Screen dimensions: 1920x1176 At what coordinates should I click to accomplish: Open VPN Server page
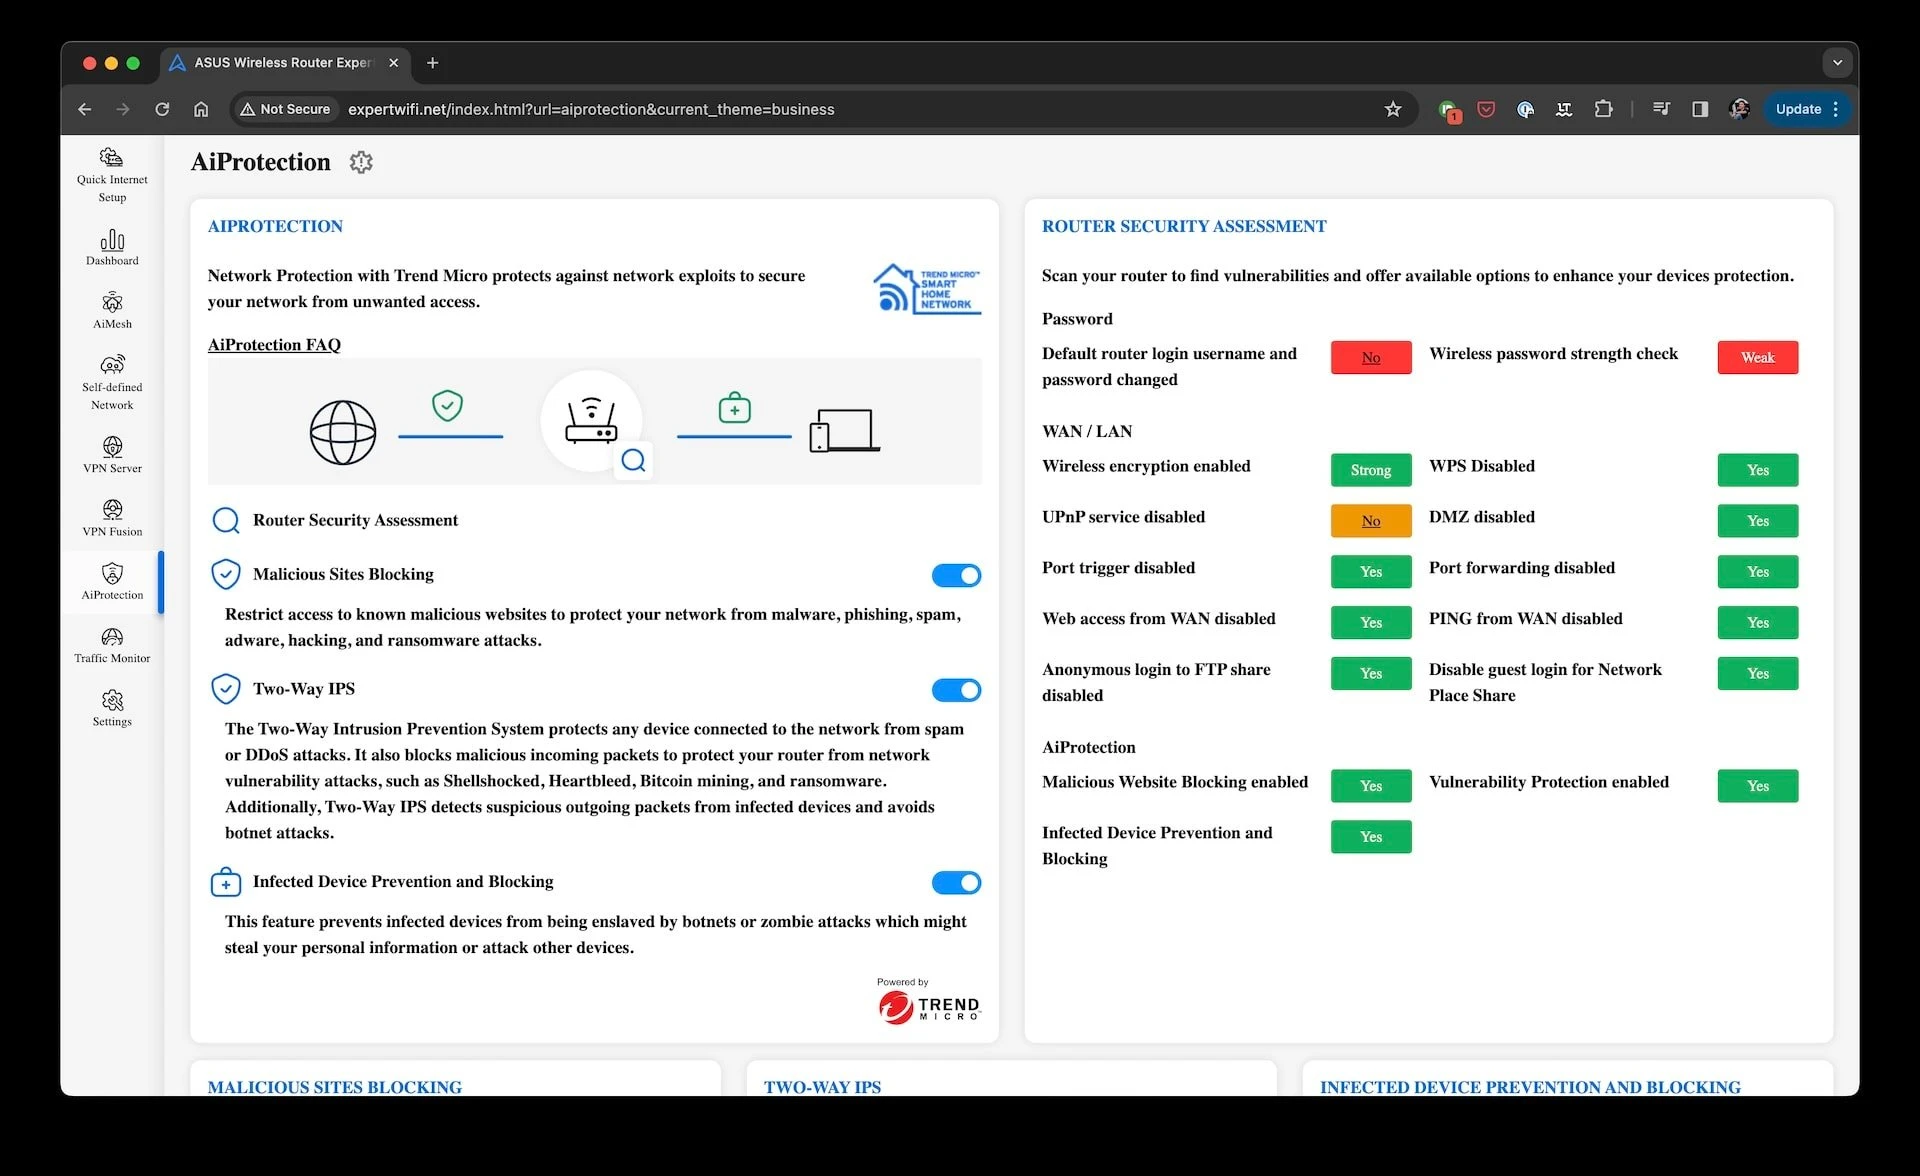112,454
